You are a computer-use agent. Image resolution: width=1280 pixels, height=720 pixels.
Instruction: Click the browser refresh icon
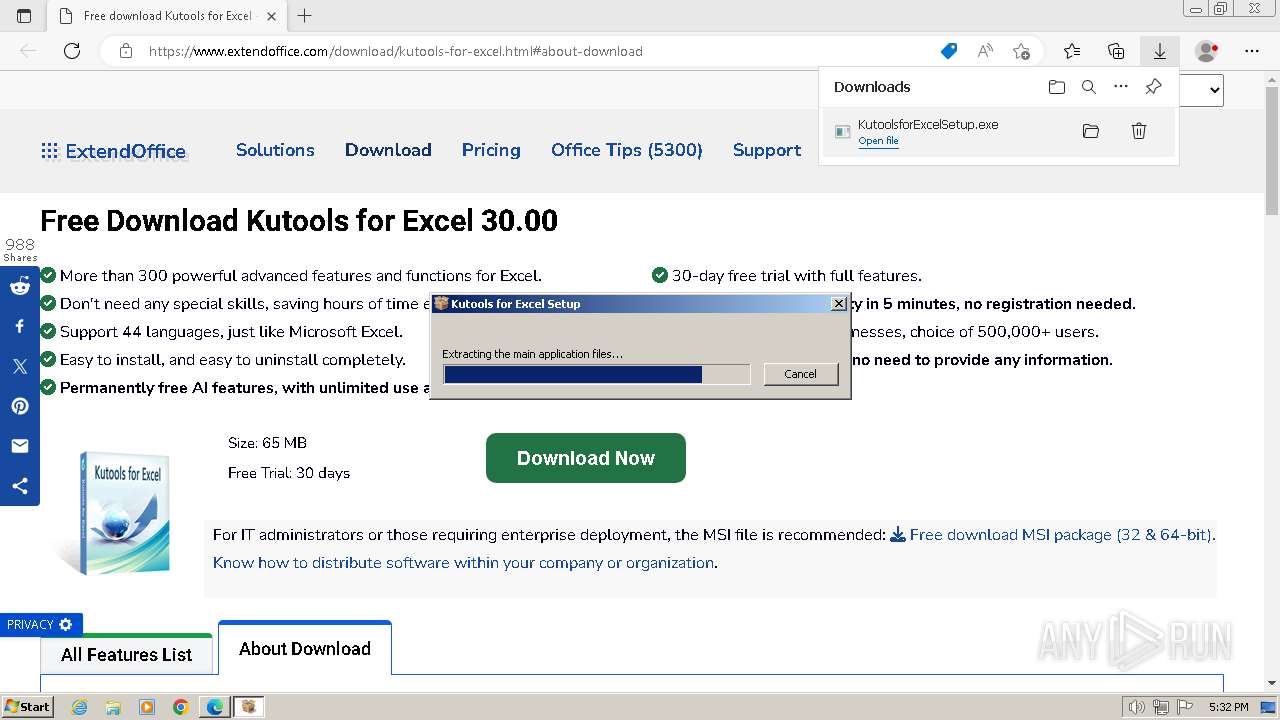tap(72, 51)
